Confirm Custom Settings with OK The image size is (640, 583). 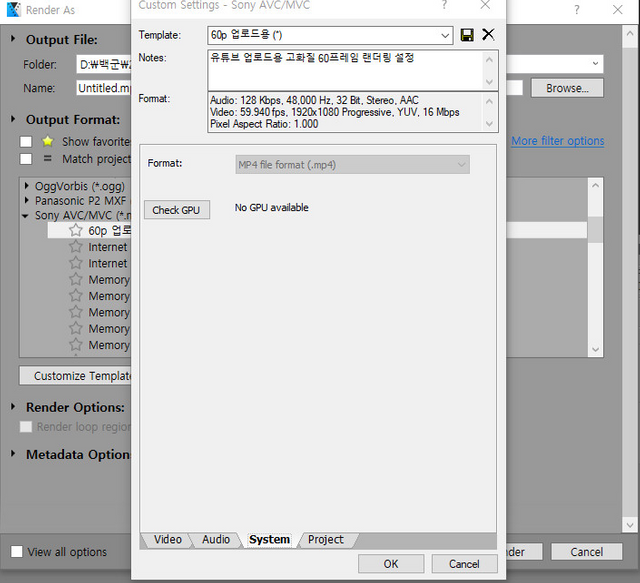[x=391, y=564]
